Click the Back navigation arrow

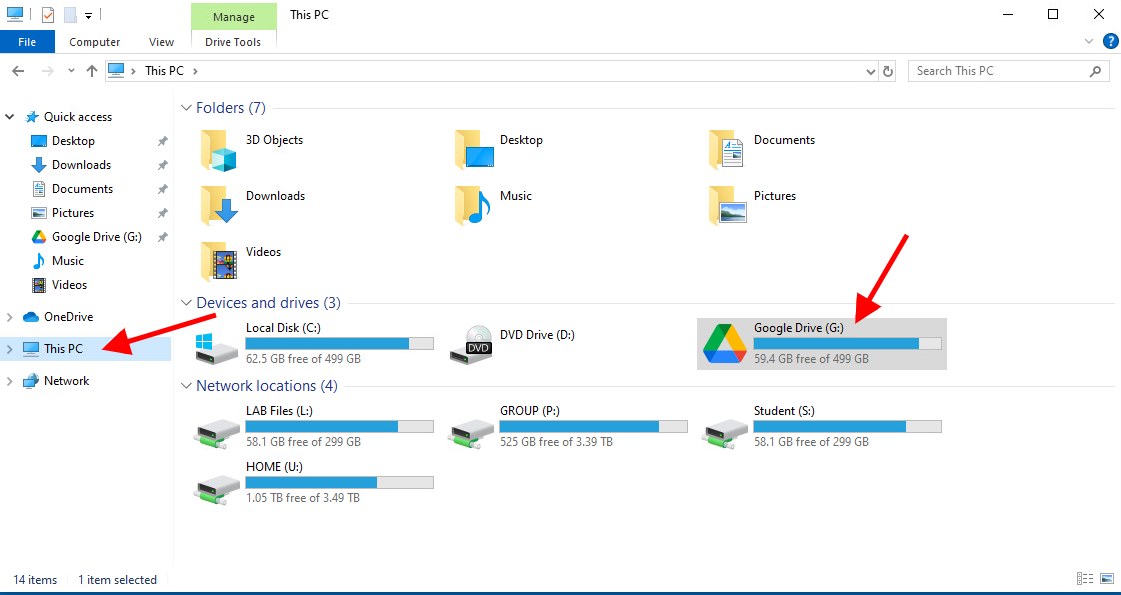coord(17,70)
